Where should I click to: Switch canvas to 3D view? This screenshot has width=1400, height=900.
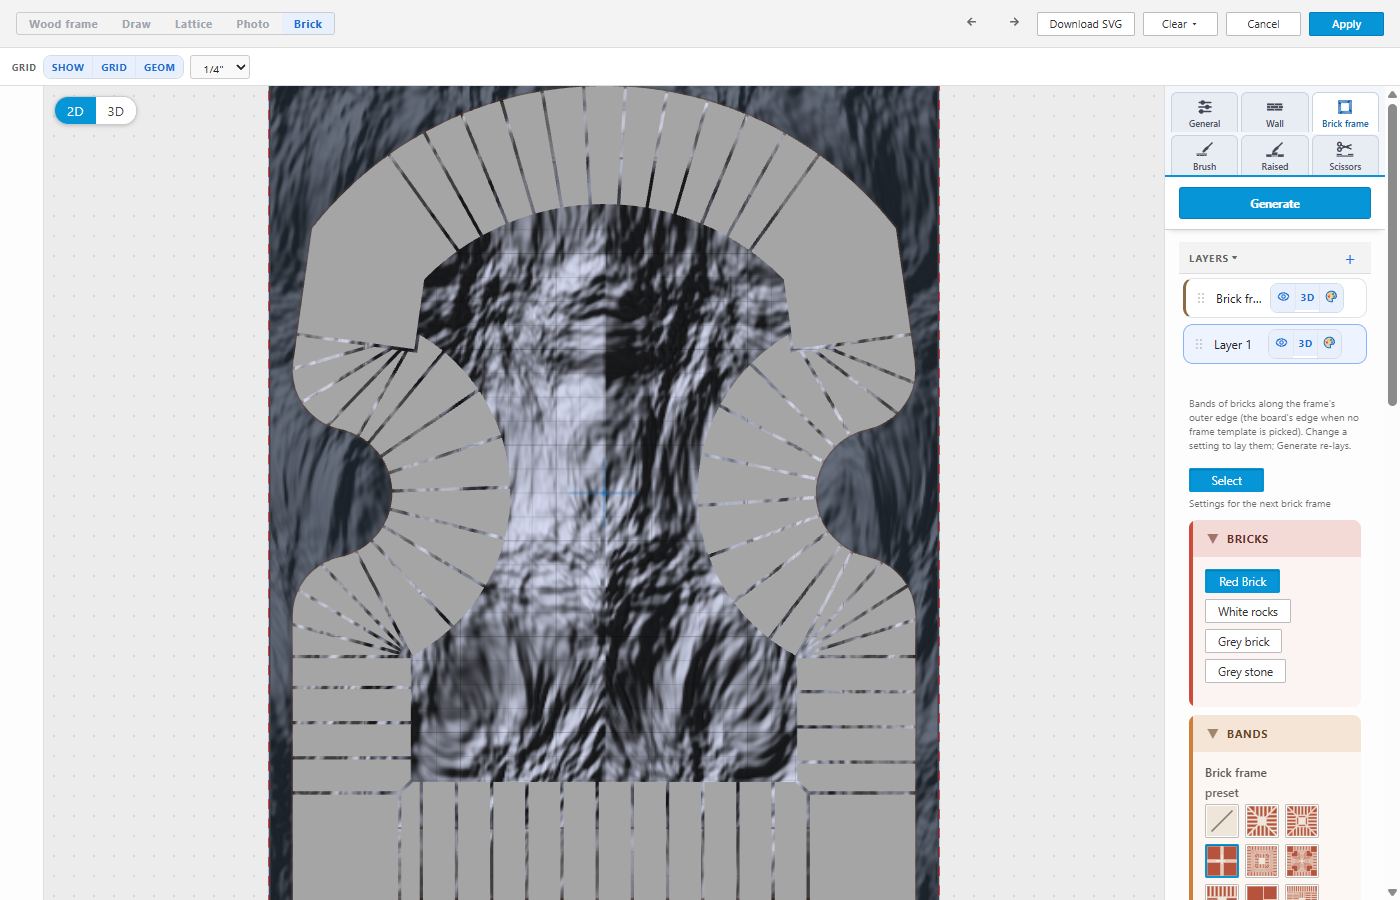(x=116, y=111)
